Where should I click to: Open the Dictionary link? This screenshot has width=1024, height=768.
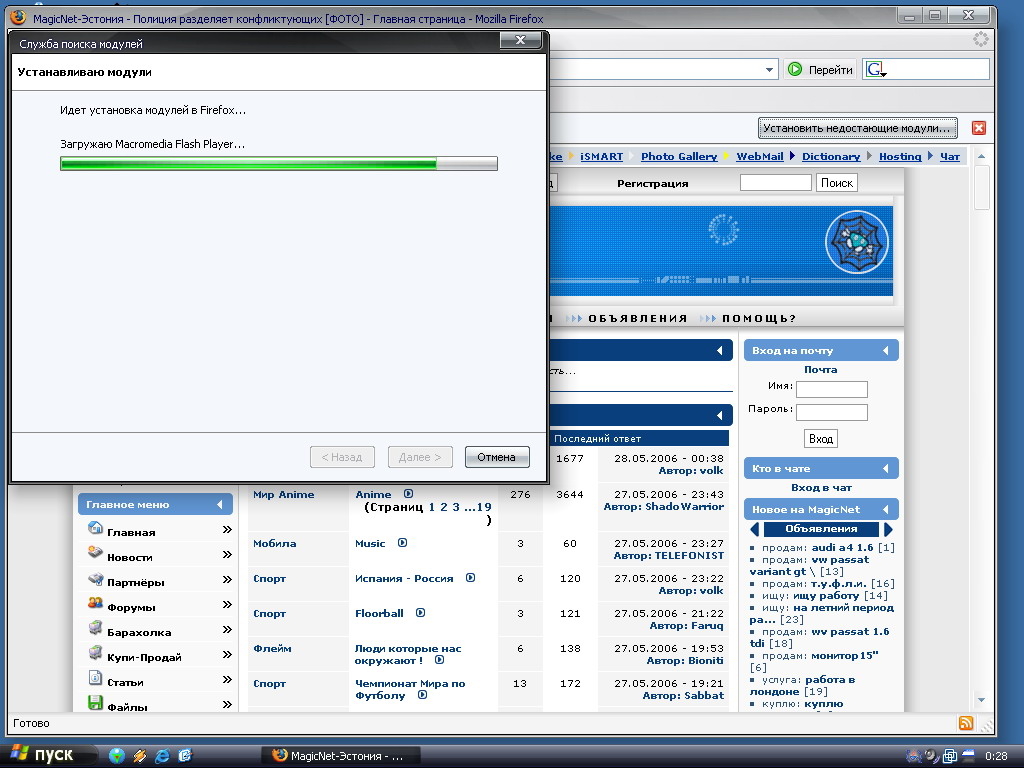tap(831, 157)
